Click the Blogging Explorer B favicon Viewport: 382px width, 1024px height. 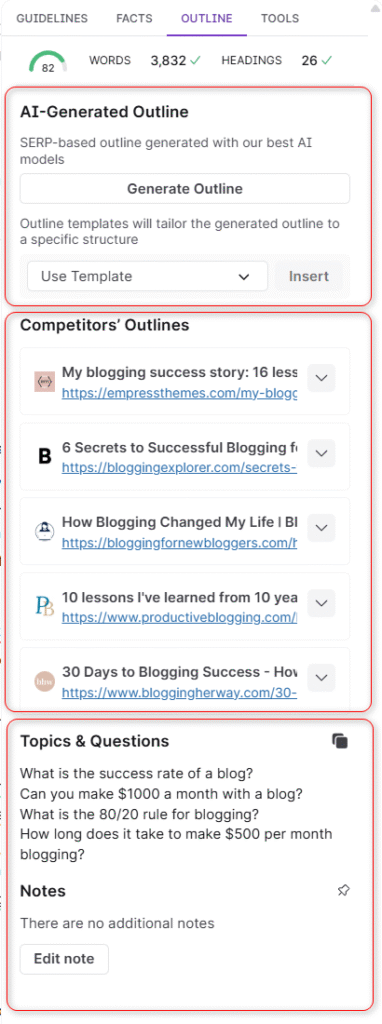click(x=44, y=456)
